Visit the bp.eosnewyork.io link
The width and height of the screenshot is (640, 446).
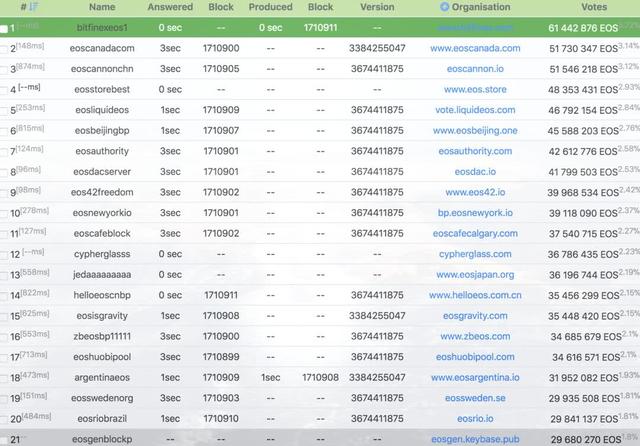[475, 213]
